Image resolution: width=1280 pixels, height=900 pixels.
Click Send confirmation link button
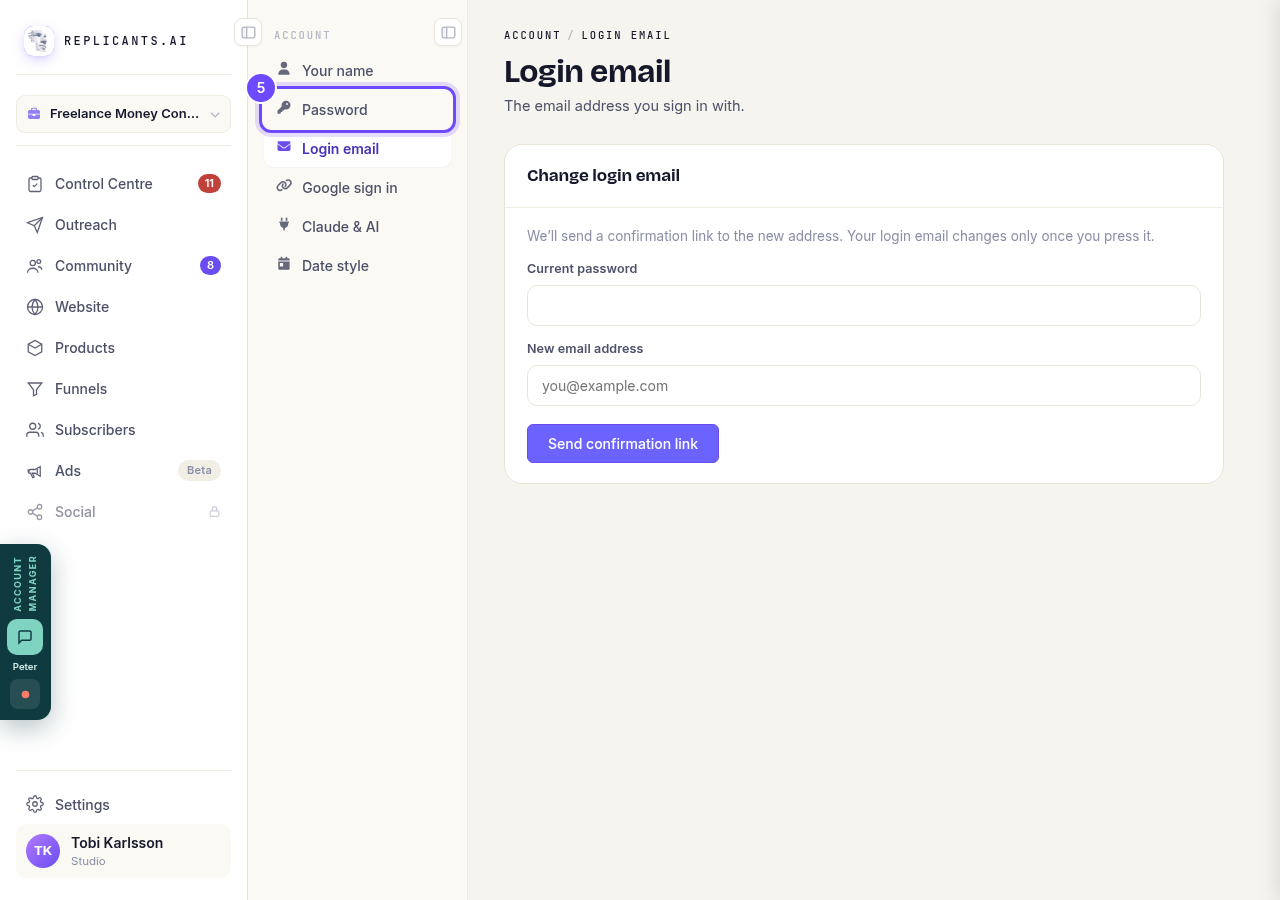click(623, 444)
